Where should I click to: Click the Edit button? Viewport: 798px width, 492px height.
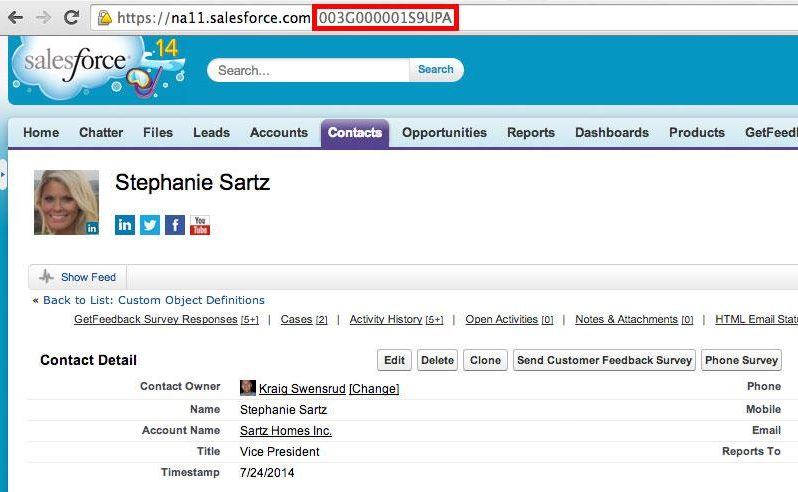(x=394, y=360)
